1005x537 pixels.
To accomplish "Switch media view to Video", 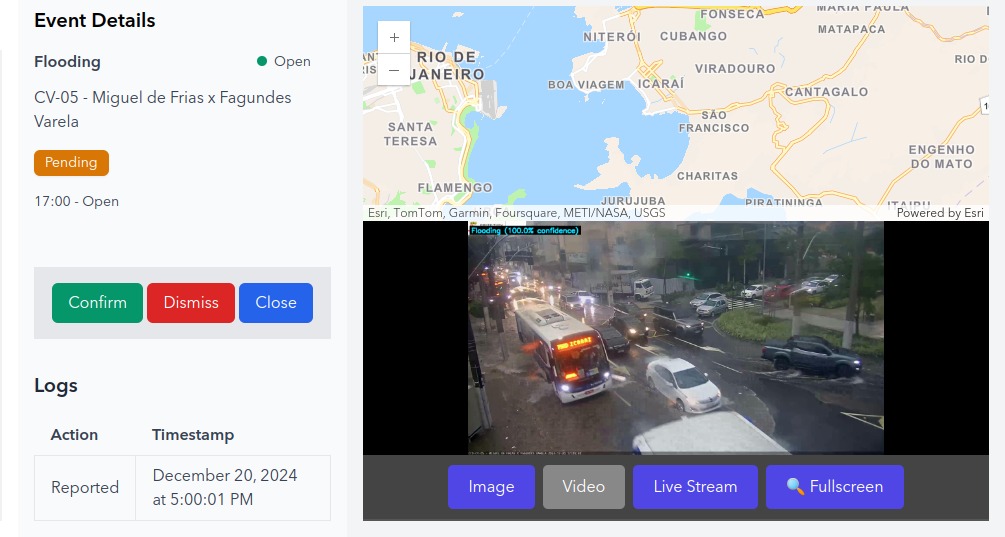I will [583, 487].
